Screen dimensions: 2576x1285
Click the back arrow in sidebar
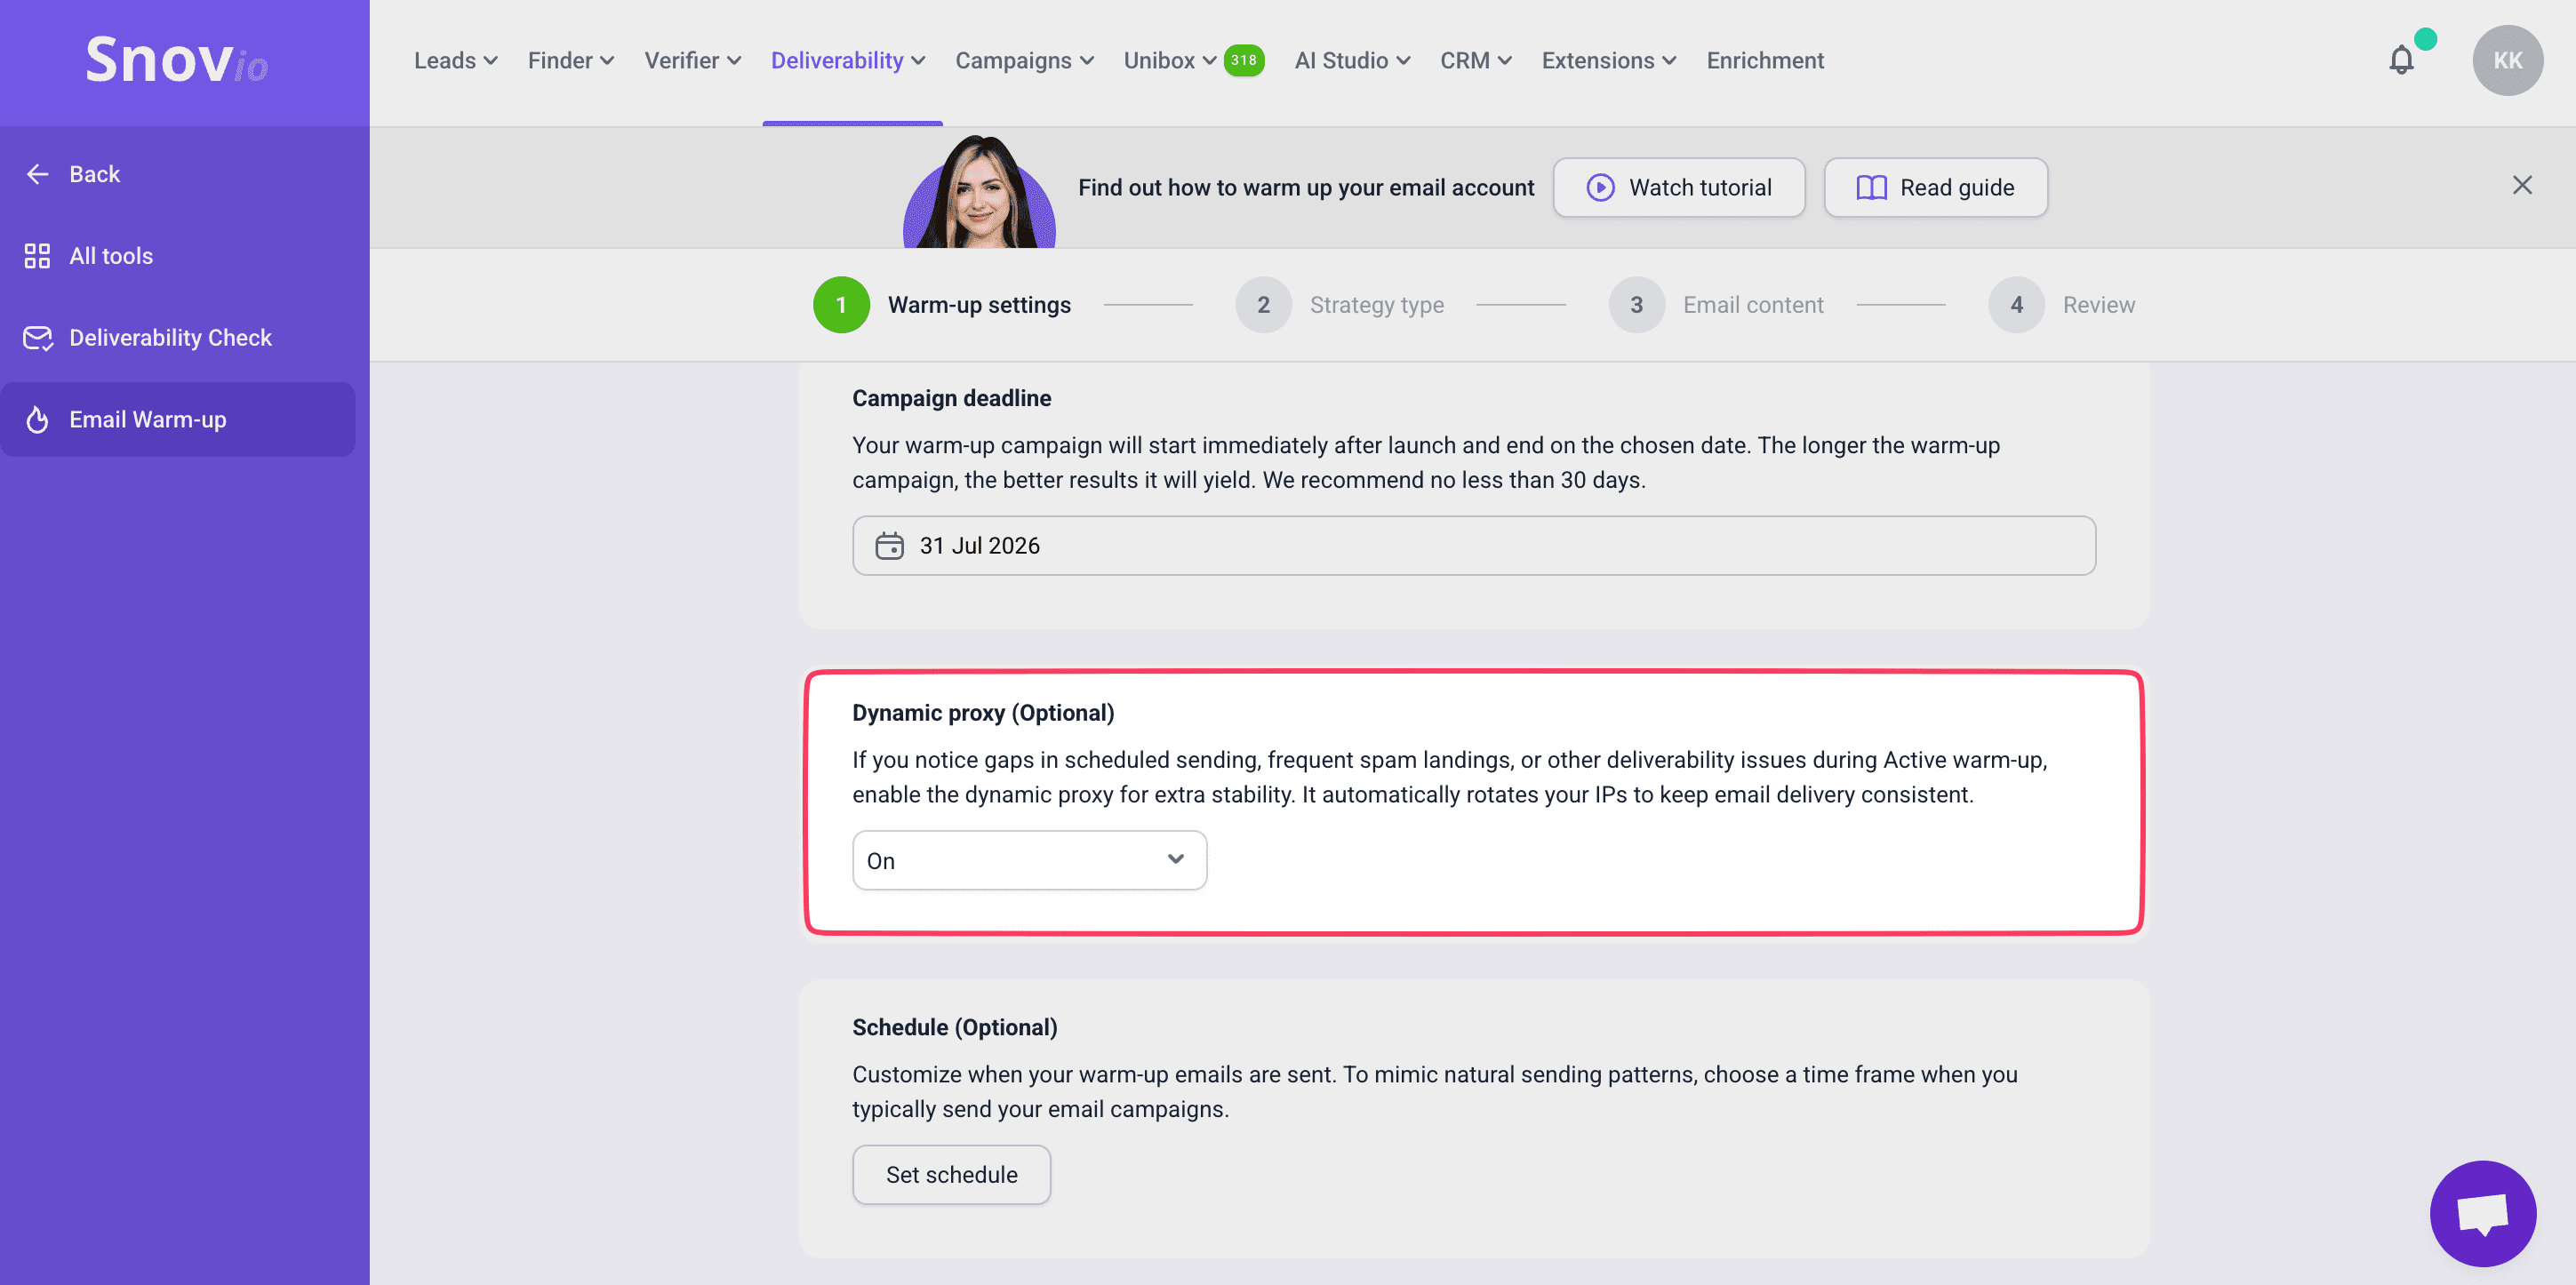coord(38,174)
